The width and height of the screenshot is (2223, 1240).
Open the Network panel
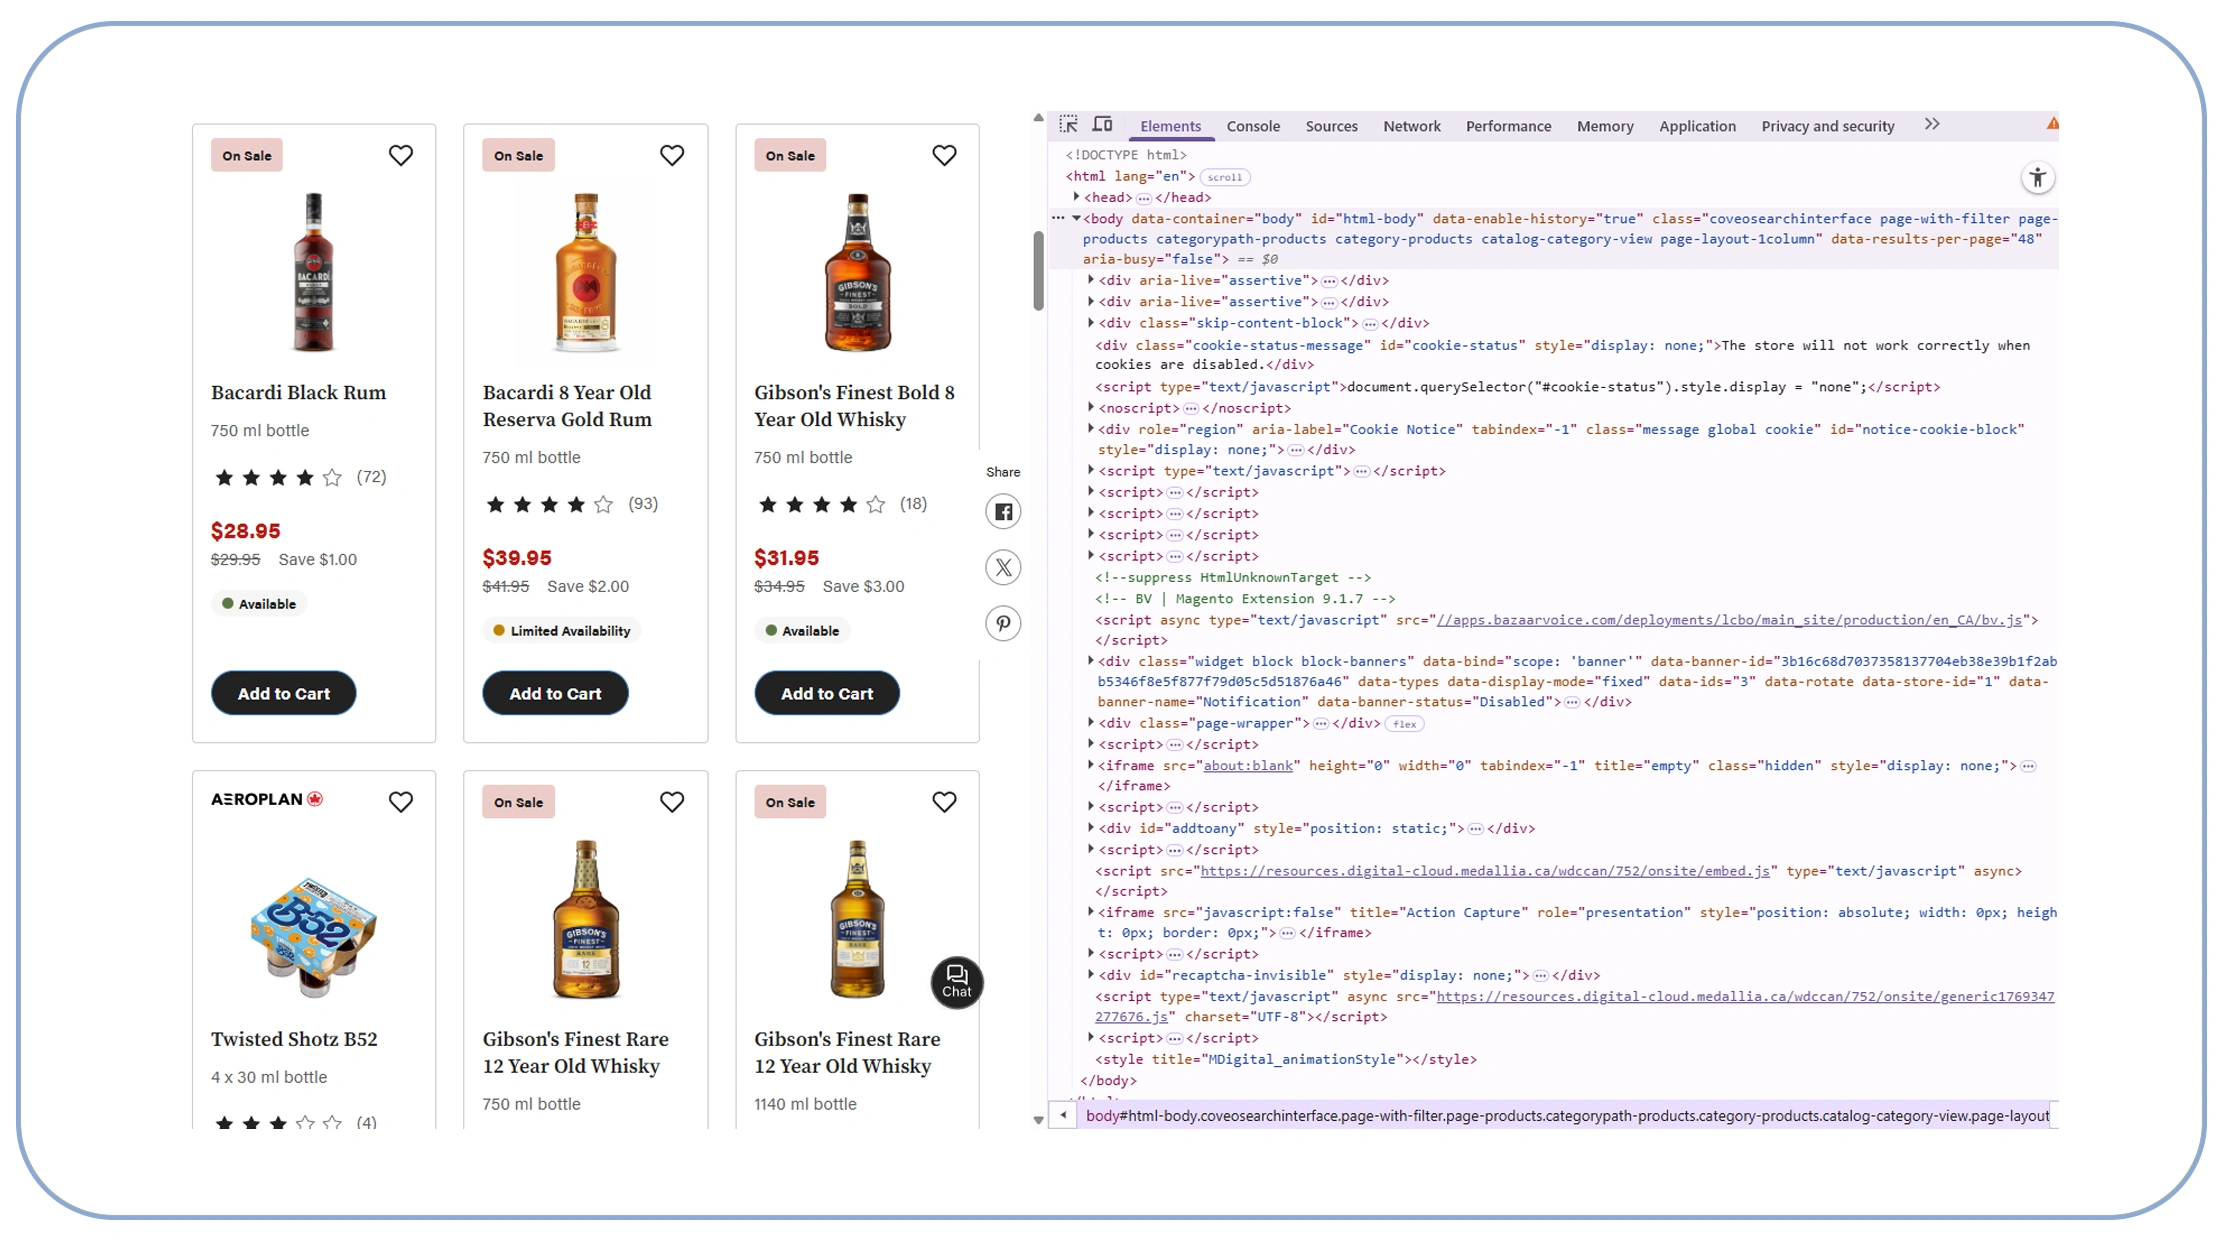[x=1412, y=126]
